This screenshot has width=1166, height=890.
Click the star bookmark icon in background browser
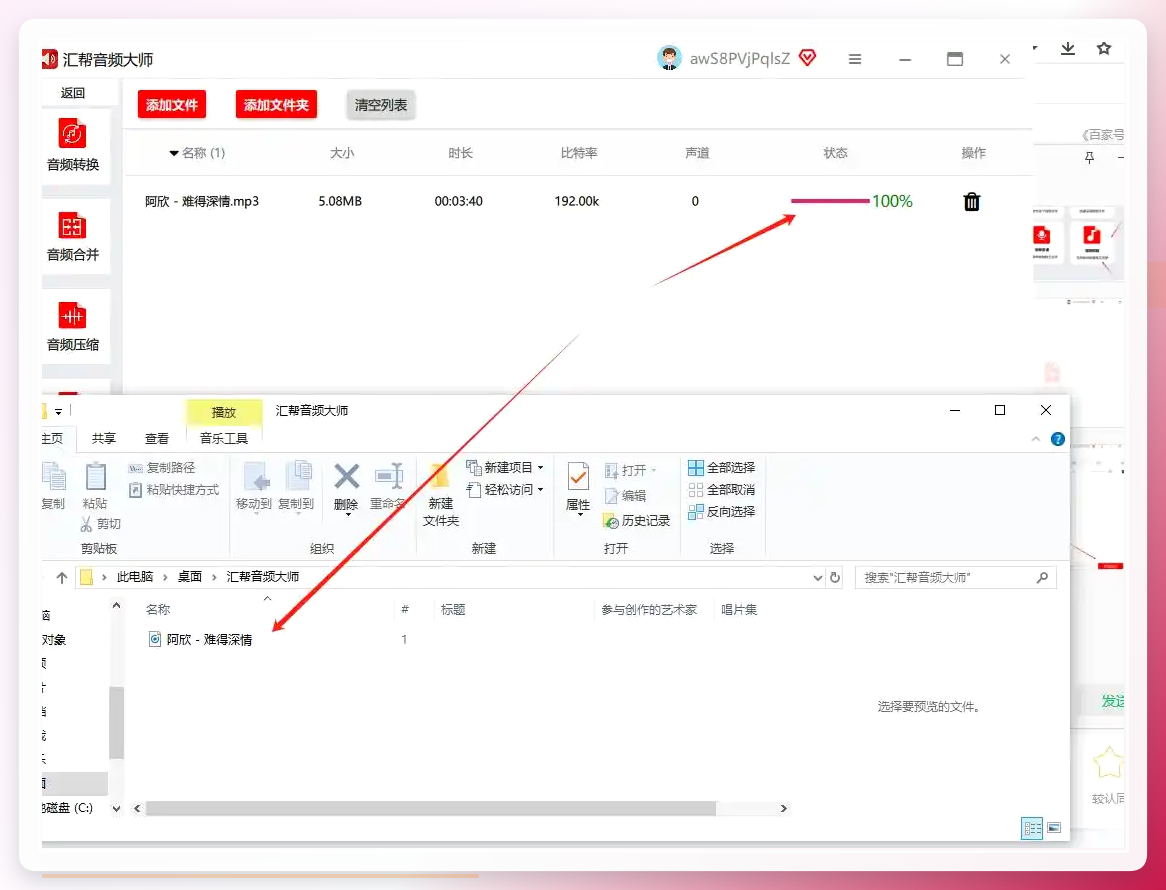(1104, 48)
